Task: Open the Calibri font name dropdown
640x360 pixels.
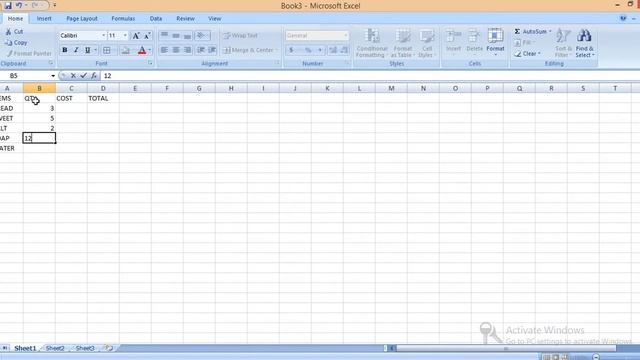Action: pyautogui.click(x=104, y=36)
